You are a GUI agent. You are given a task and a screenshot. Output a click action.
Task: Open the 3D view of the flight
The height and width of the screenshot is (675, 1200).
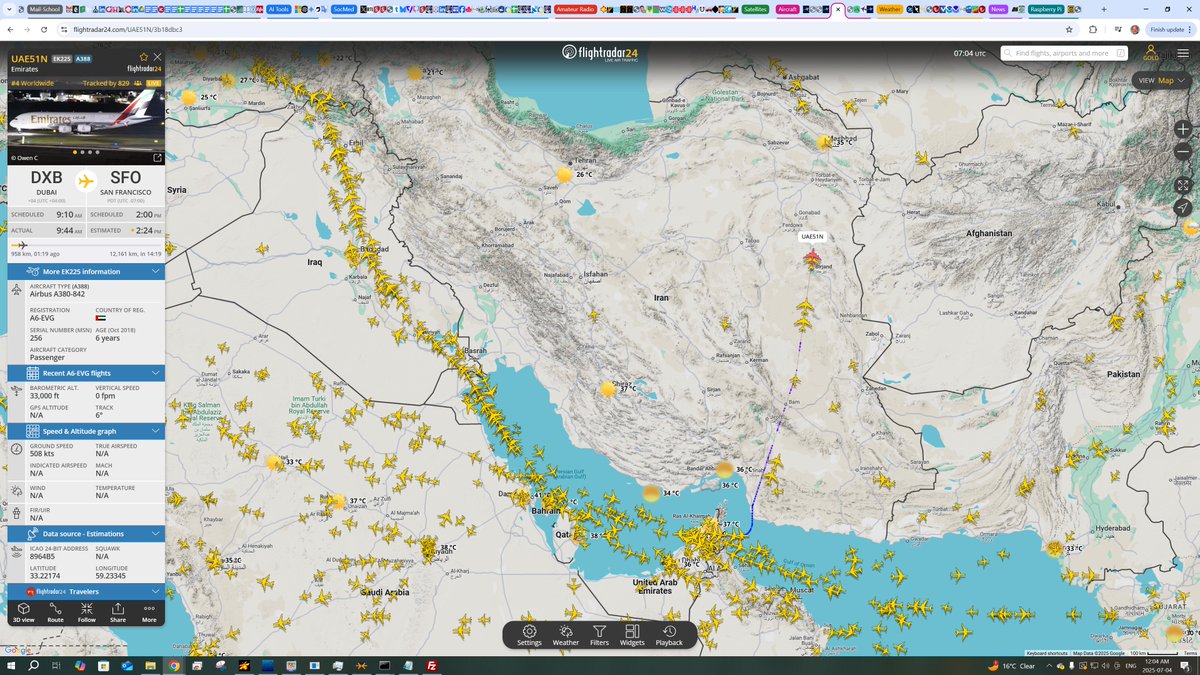pyautogui.click(x=23, y=613)
